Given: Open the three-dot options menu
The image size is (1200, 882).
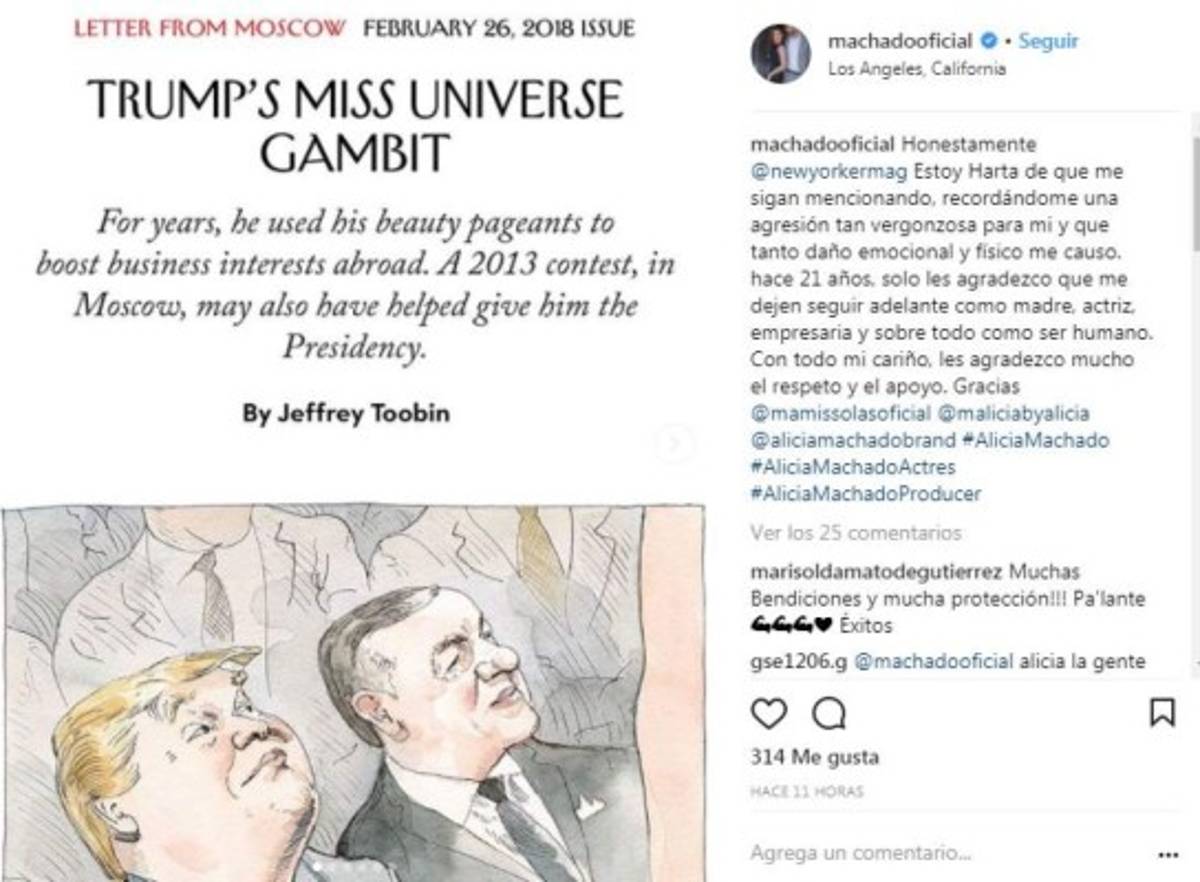Looking at the screenshot, I should tap(1166, 855).
